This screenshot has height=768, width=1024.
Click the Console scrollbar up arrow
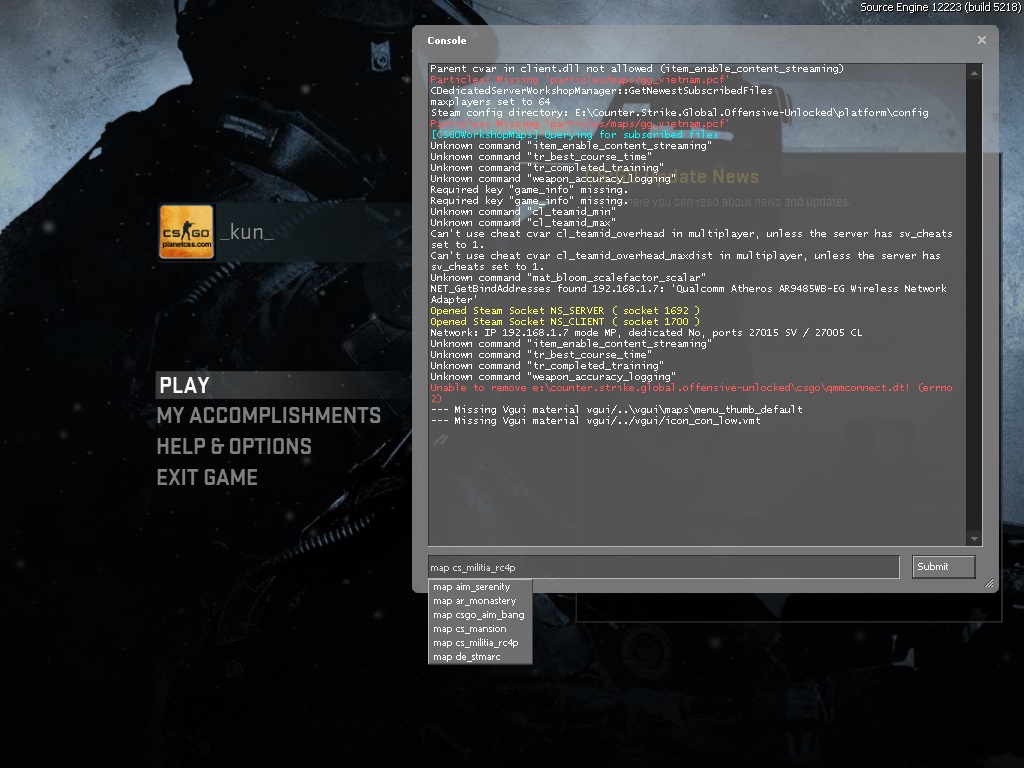pos(974,73)
